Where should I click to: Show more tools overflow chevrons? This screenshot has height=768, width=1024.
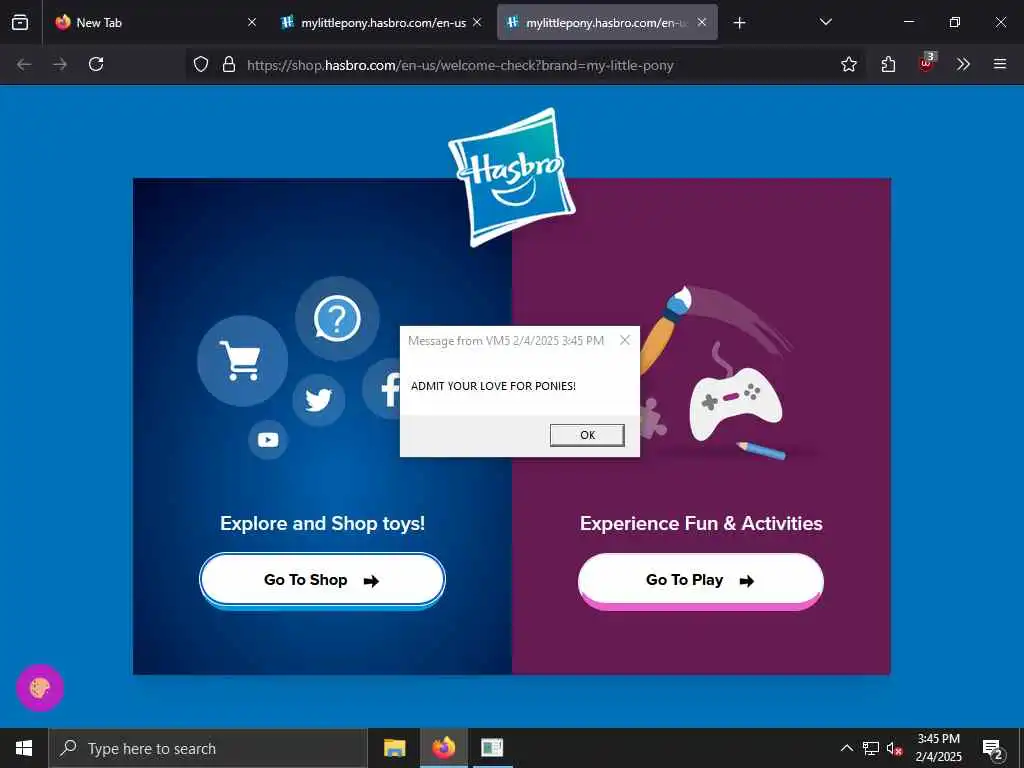[x=963, y=64]
